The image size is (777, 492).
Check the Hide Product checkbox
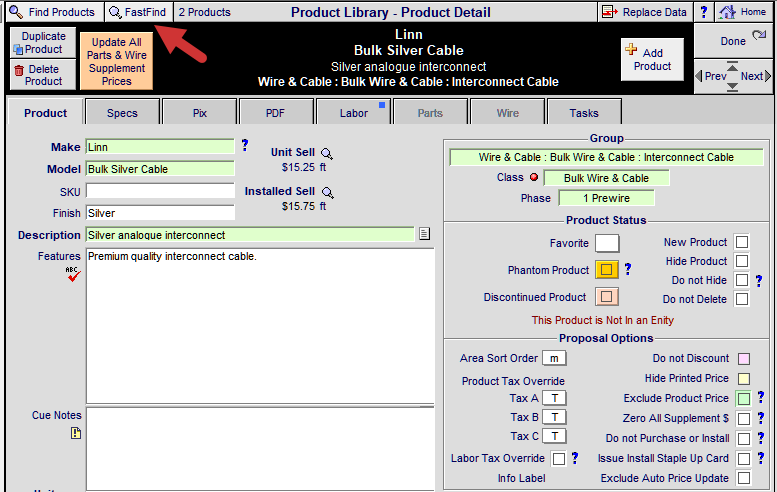(742, 261)
